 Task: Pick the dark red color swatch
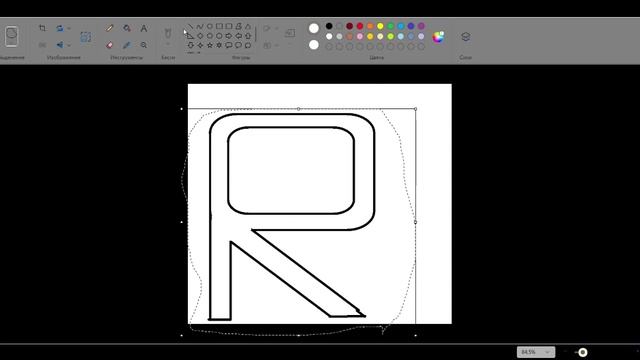click(349, 26)
